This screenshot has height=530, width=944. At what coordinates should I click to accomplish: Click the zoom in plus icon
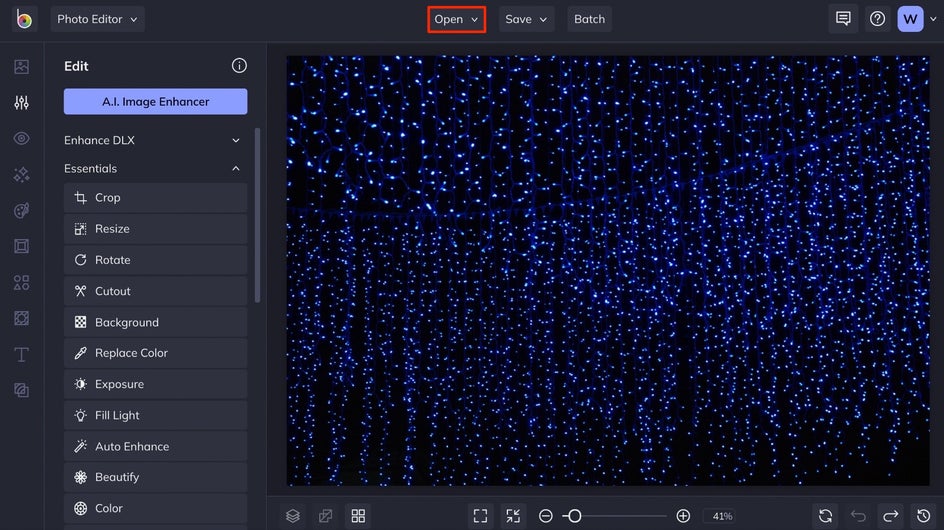point(683,516)
